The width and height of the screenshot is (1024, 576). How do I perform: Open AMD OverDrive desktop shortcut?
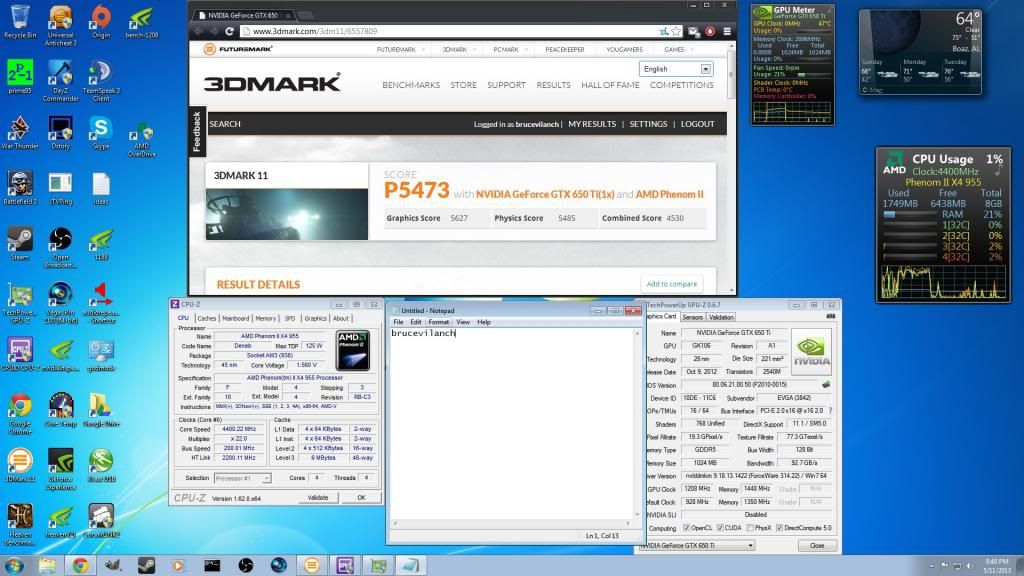pos(141,140)
